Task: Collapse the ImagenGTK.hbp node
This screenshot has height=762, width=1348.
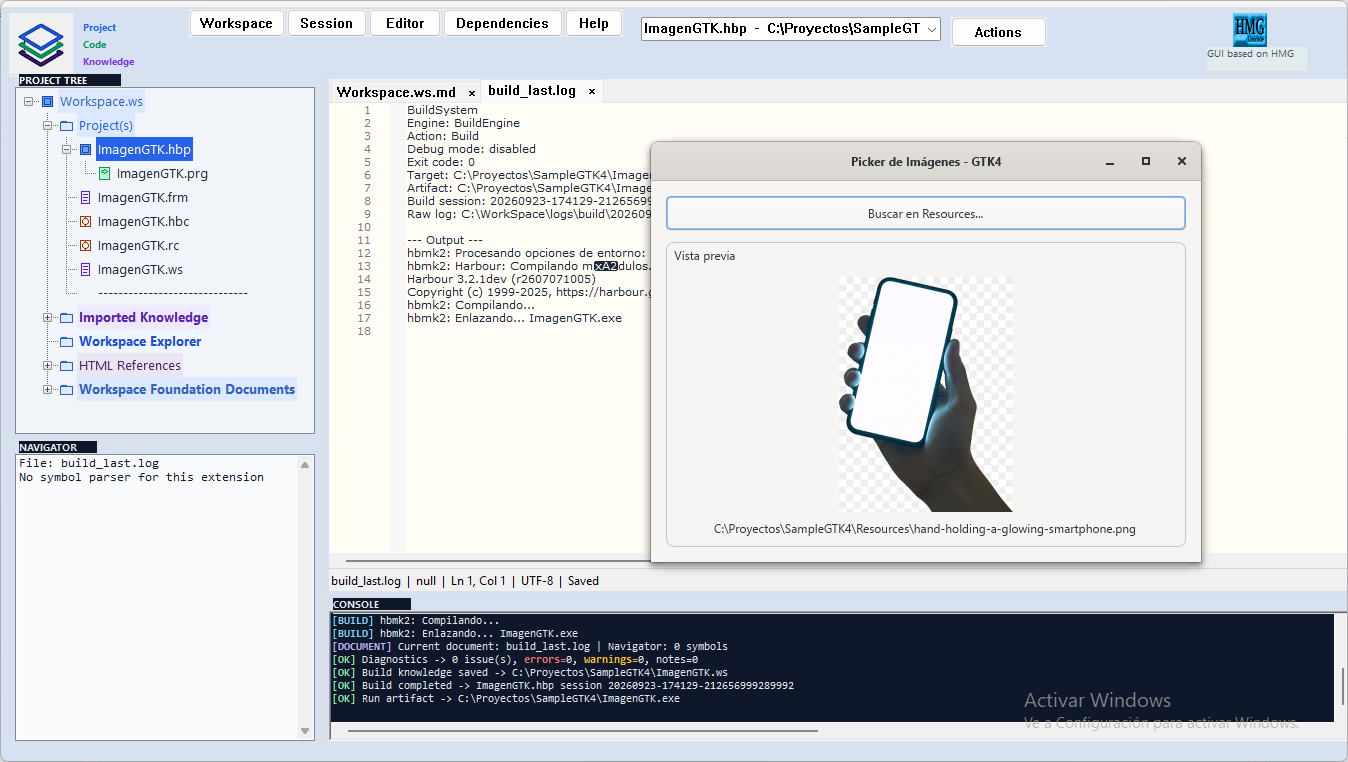Action: click(x=67, y=150)
